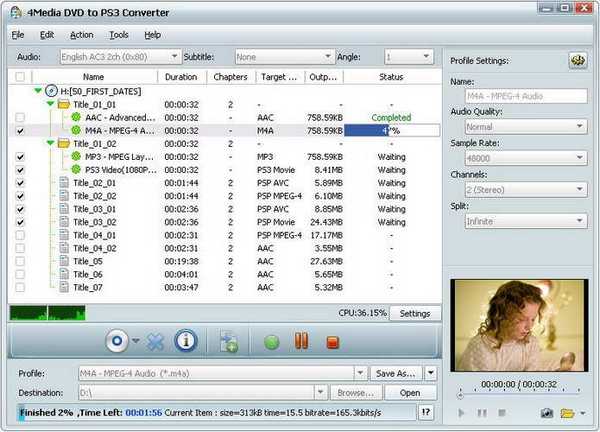The height and width of the screenshot is (432, 600).
Task: Click the Title_01_01 folder icon
Action: 64,104
